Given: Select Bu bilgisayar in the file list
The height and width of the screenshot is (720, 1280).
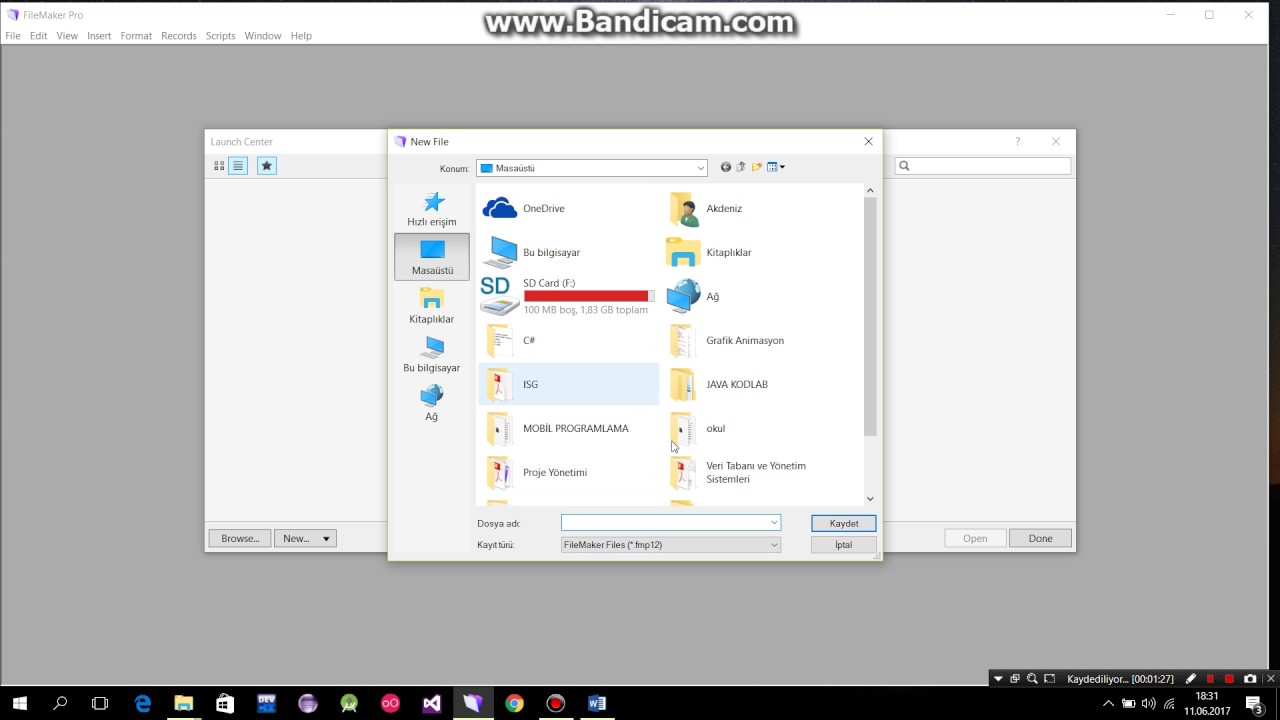Looking at the screenshot, I should point(568,252).
